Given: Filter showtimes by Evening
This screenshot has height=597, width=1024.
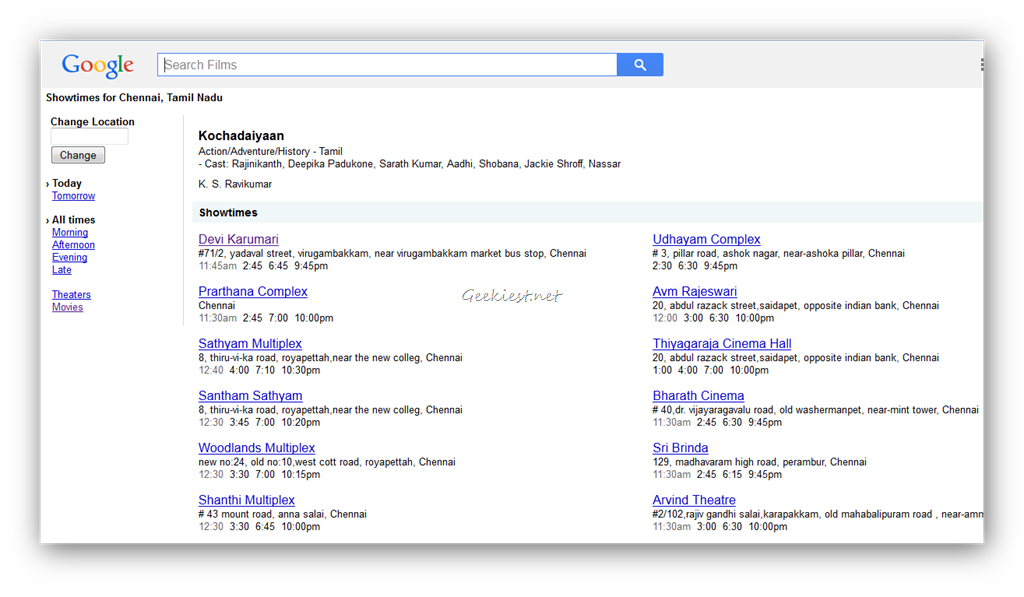Looking at the screenshot, I should click(69, 258).
